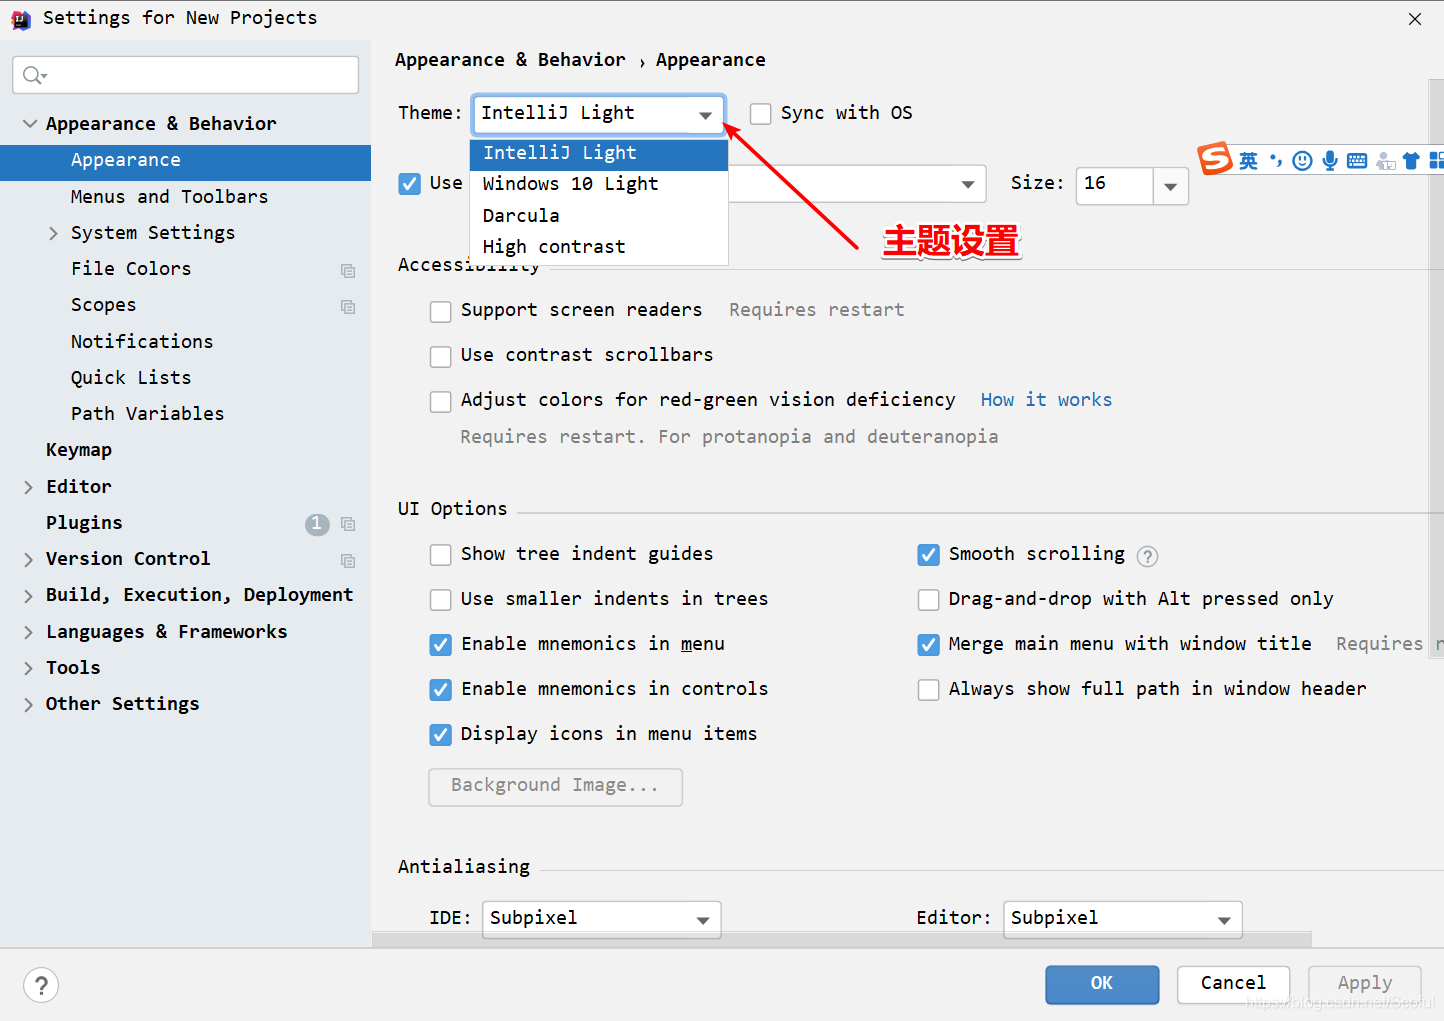The height and width of the screenshot is (1021, 1444).
Task: Disable Enable mnemonics in controls
Action: 441,690
